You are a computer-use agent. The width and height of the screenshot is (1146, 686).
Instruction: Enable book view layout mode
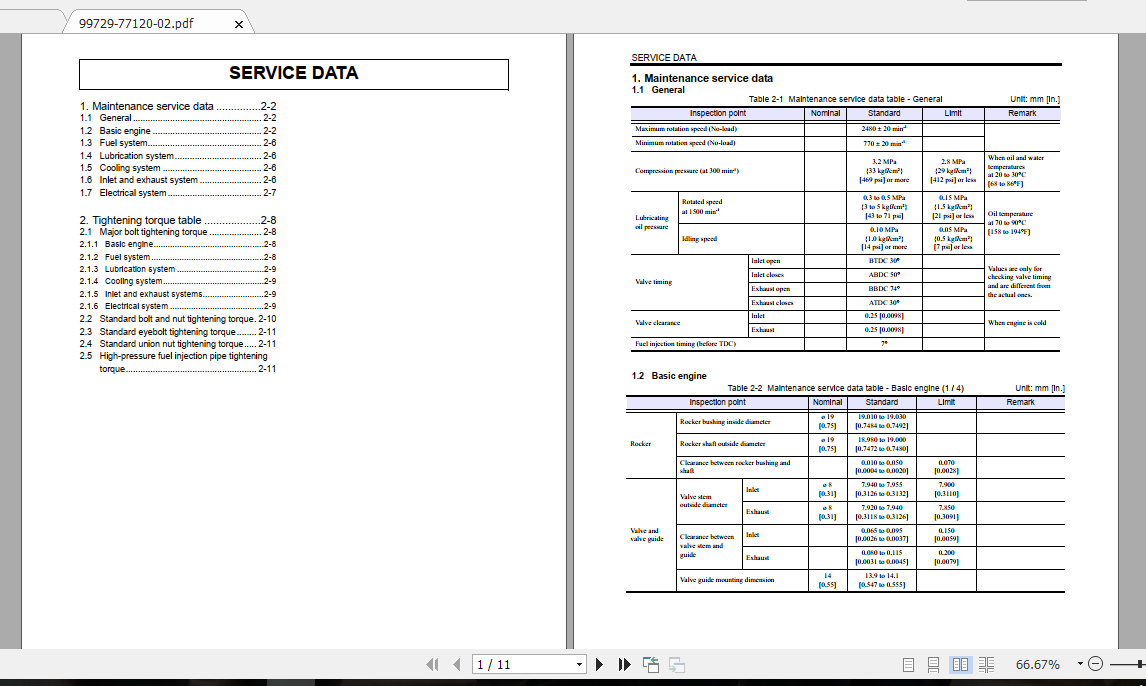click(x=986, y=663)
